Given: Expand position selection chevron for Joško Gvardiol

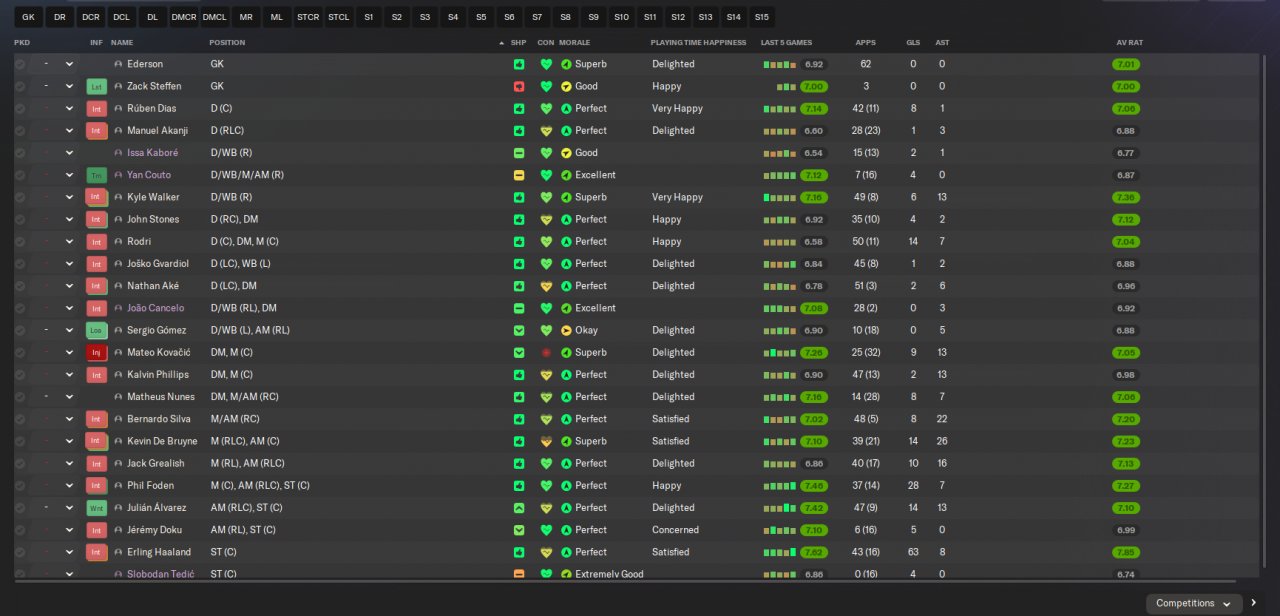Looking at the screenshot, I should (69, 264).
